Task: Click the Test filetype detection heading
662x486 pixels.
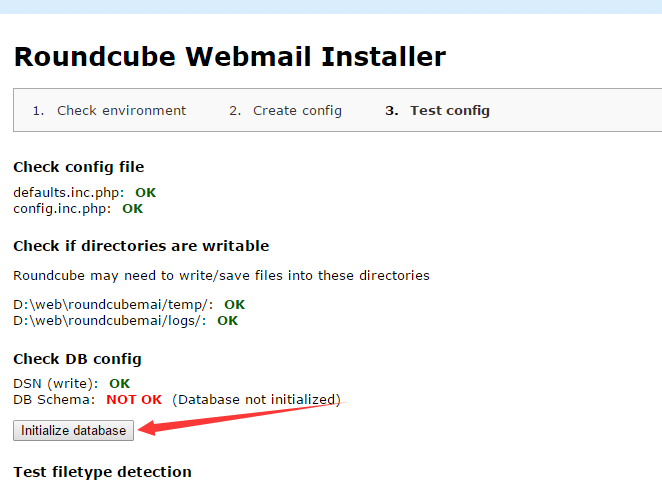Action: point(102,471)
